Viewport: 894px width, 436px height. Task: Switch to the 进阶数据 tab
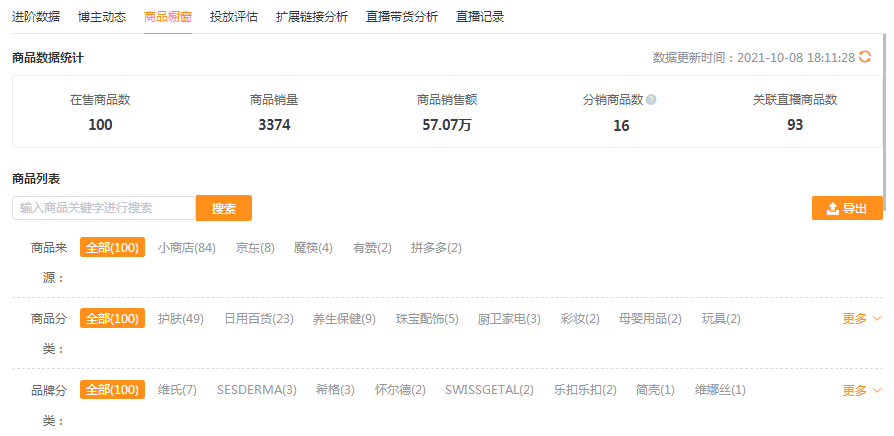coord(36,17)
